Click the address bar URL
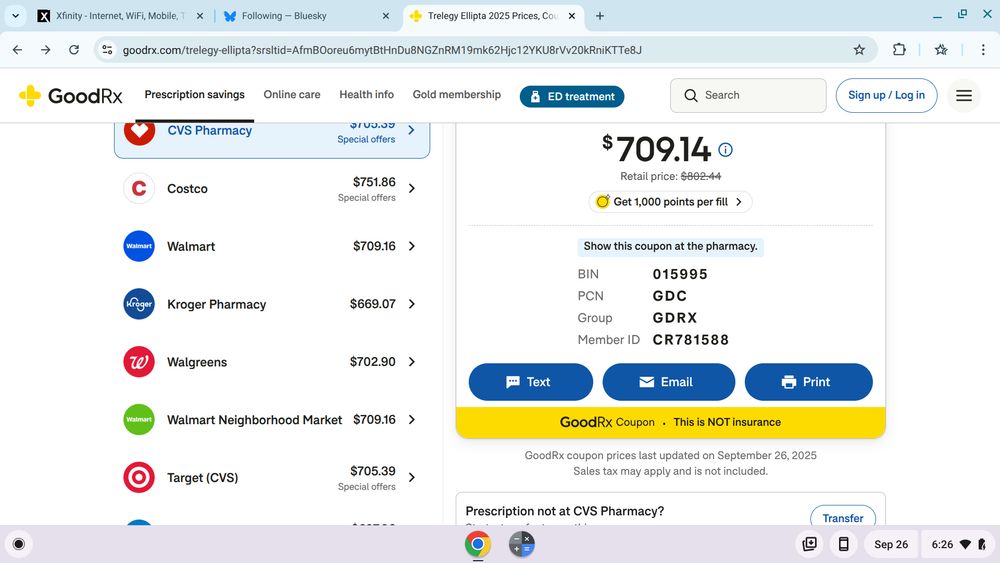 [381, 50]
